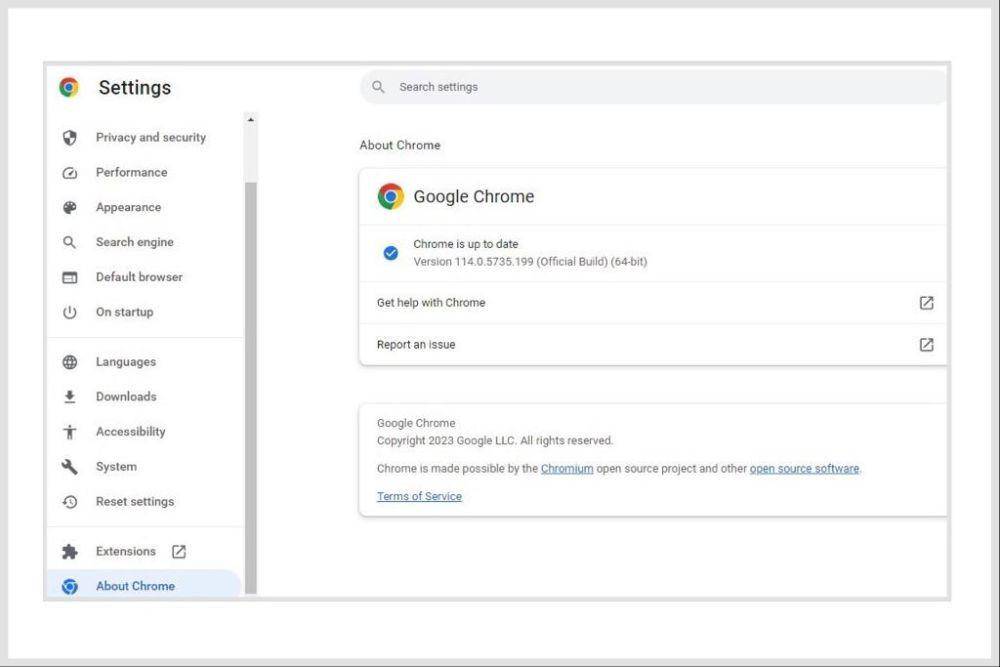Click the Search engine magnifier icon
This screenshot has height=667, width=1000.
70,242
